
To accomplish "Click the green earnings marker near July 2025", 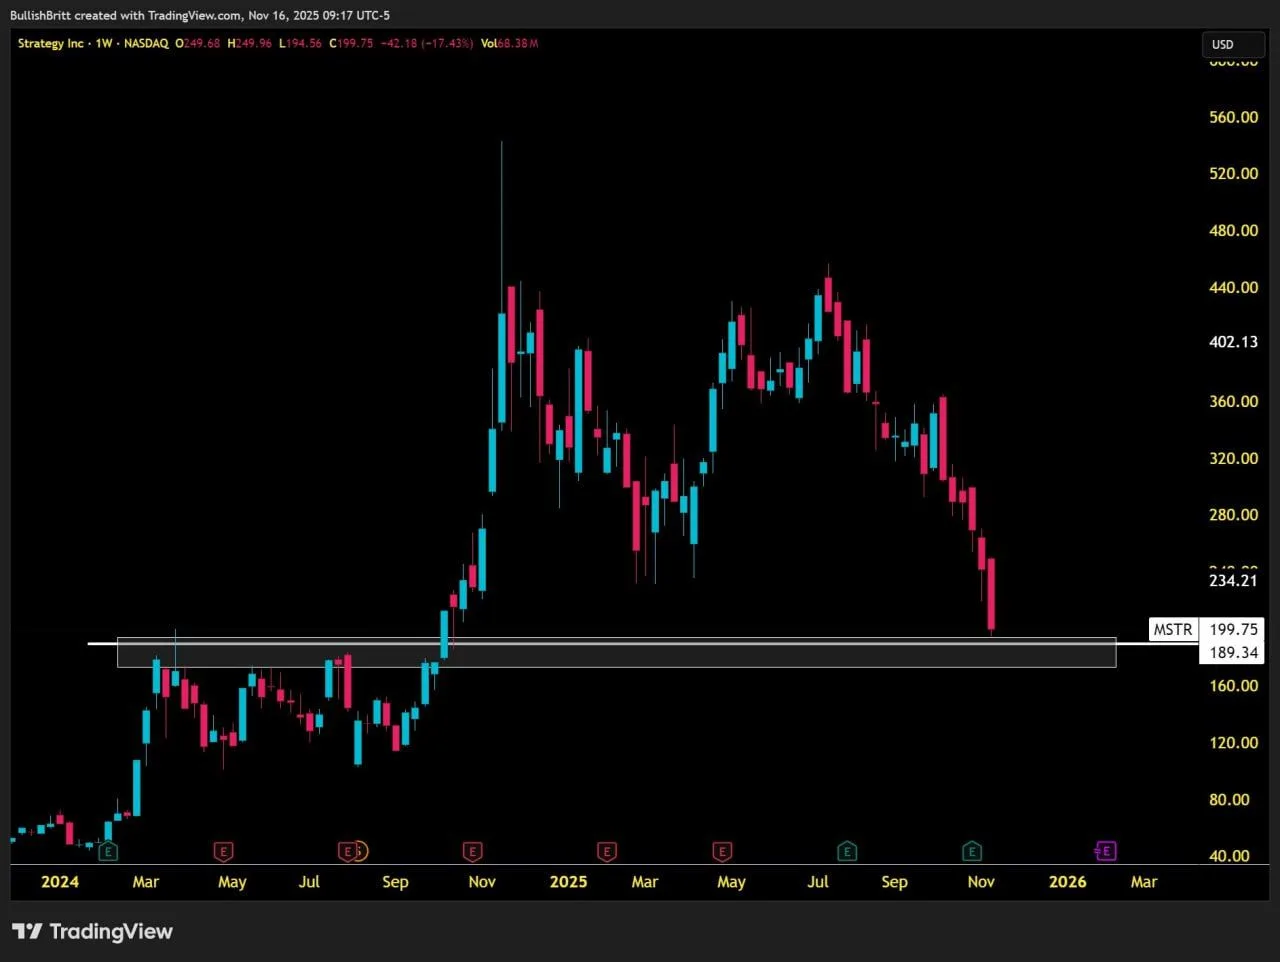I will (x=847, y=852).
